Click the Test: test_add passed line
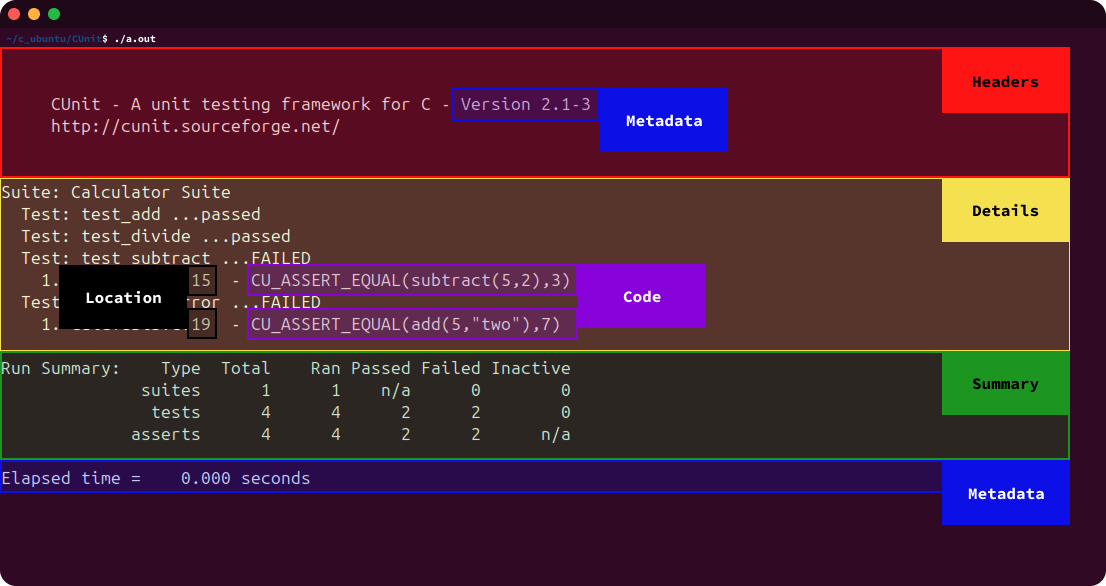Viewport: 1106px width, 586px height. [x=140, y=214]
